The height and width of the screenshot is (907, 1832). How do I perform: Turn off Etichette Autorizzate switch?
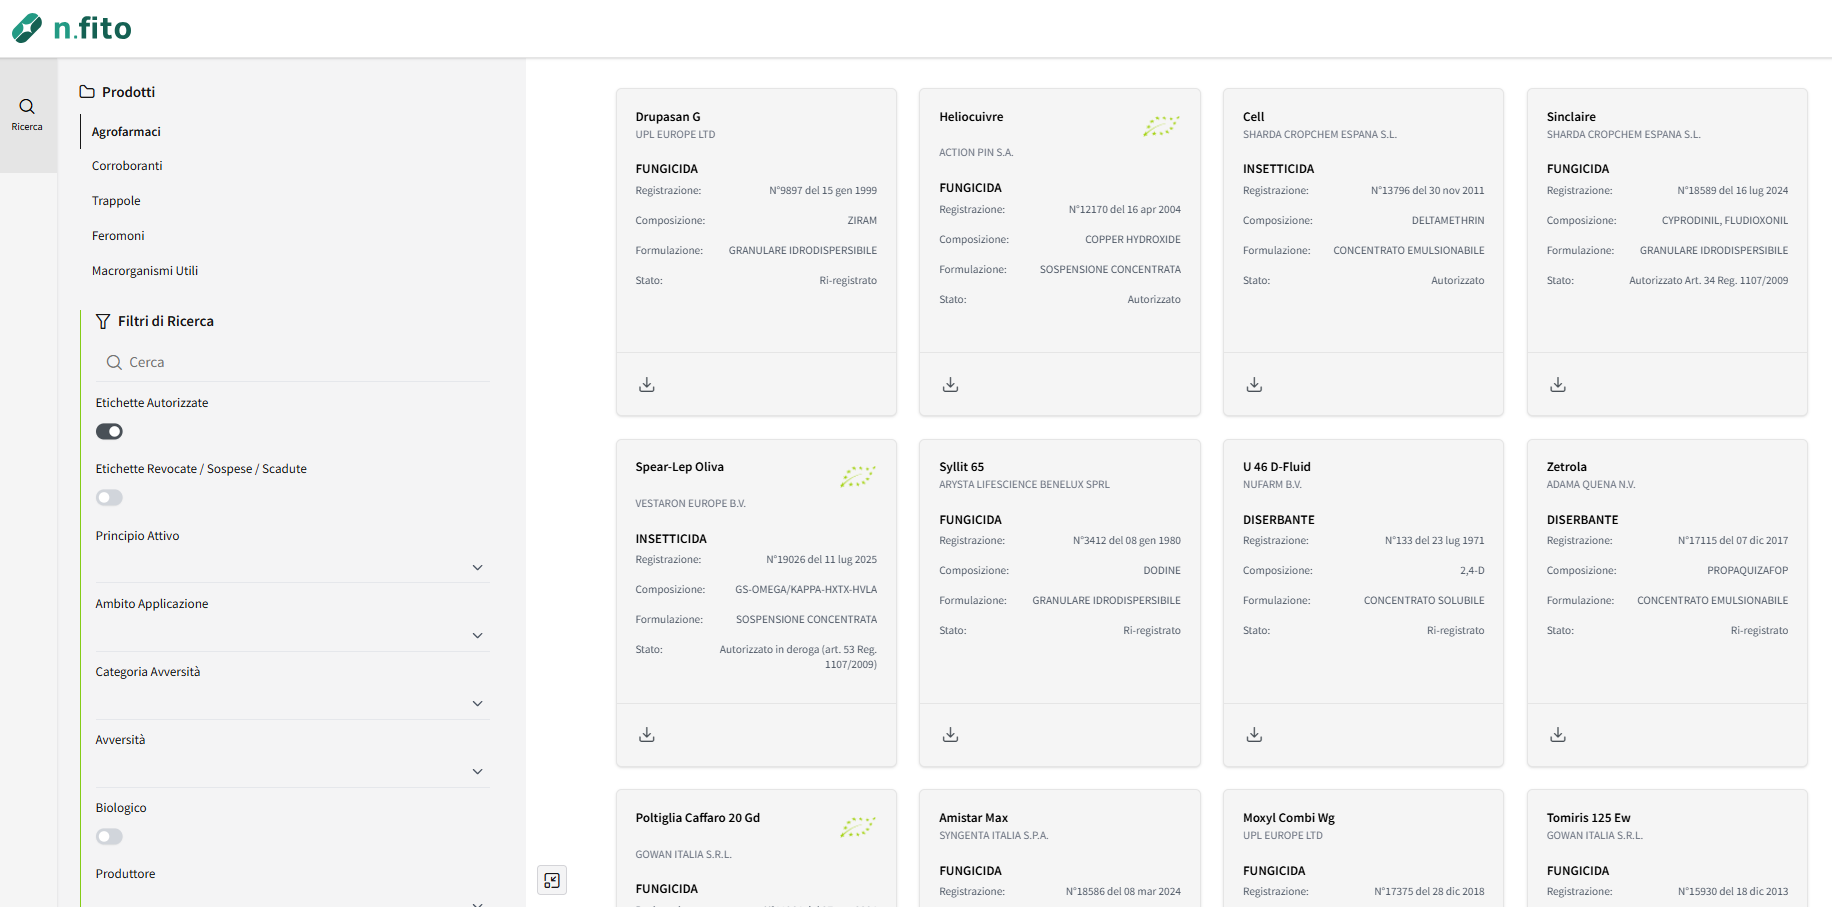pos(109,431)
